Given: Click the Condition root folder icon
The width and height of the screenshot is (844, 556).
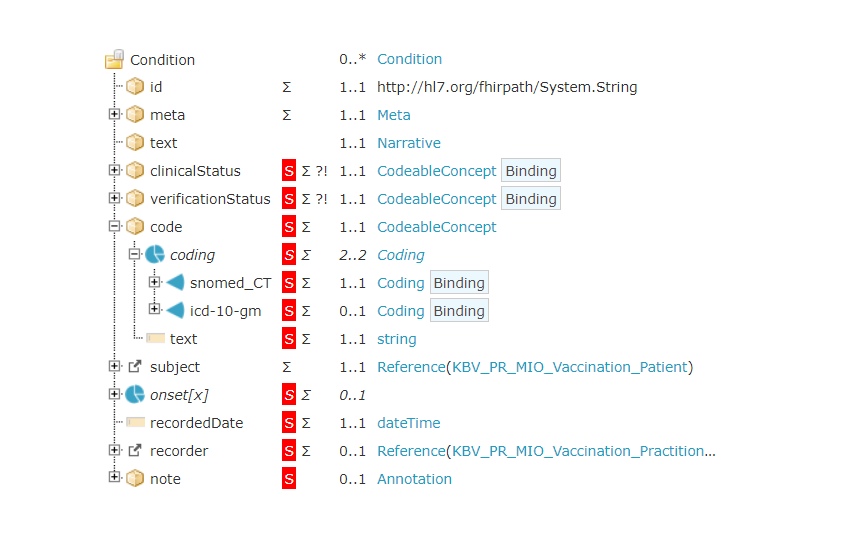Looking at the screenshot, I should (x=115, y=59).
